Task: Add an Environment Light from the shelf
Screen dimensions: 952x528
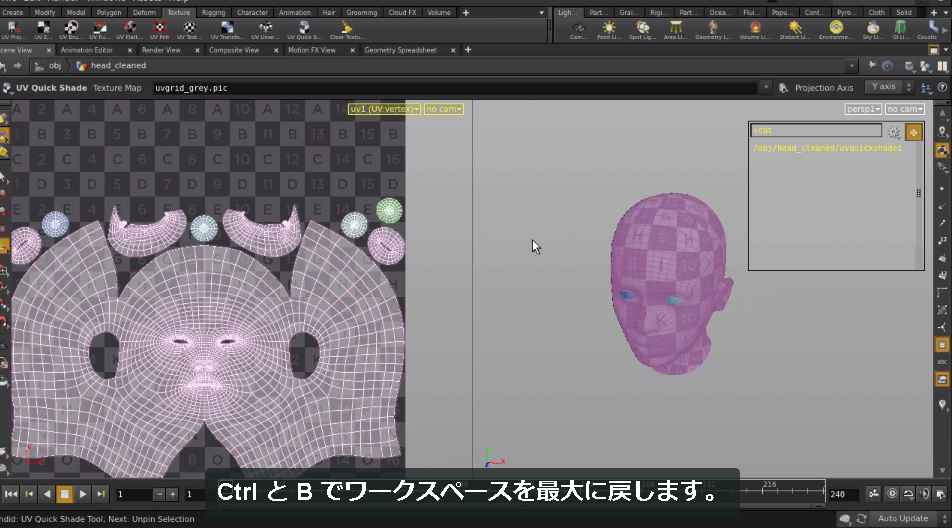Action: [x=836, y=29]
